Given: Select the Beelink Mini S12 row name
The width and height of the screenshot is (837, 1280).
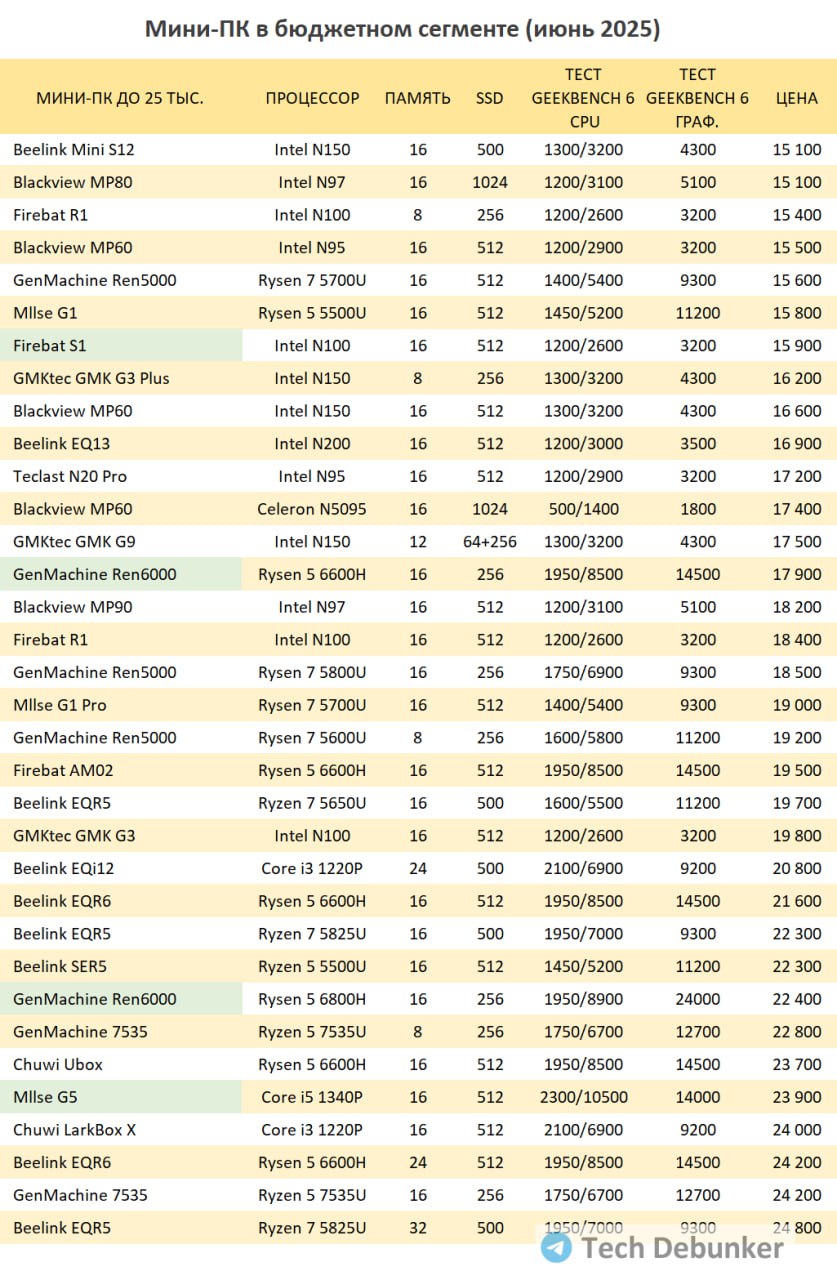Looking at the screenshot, I should [74, 150].
